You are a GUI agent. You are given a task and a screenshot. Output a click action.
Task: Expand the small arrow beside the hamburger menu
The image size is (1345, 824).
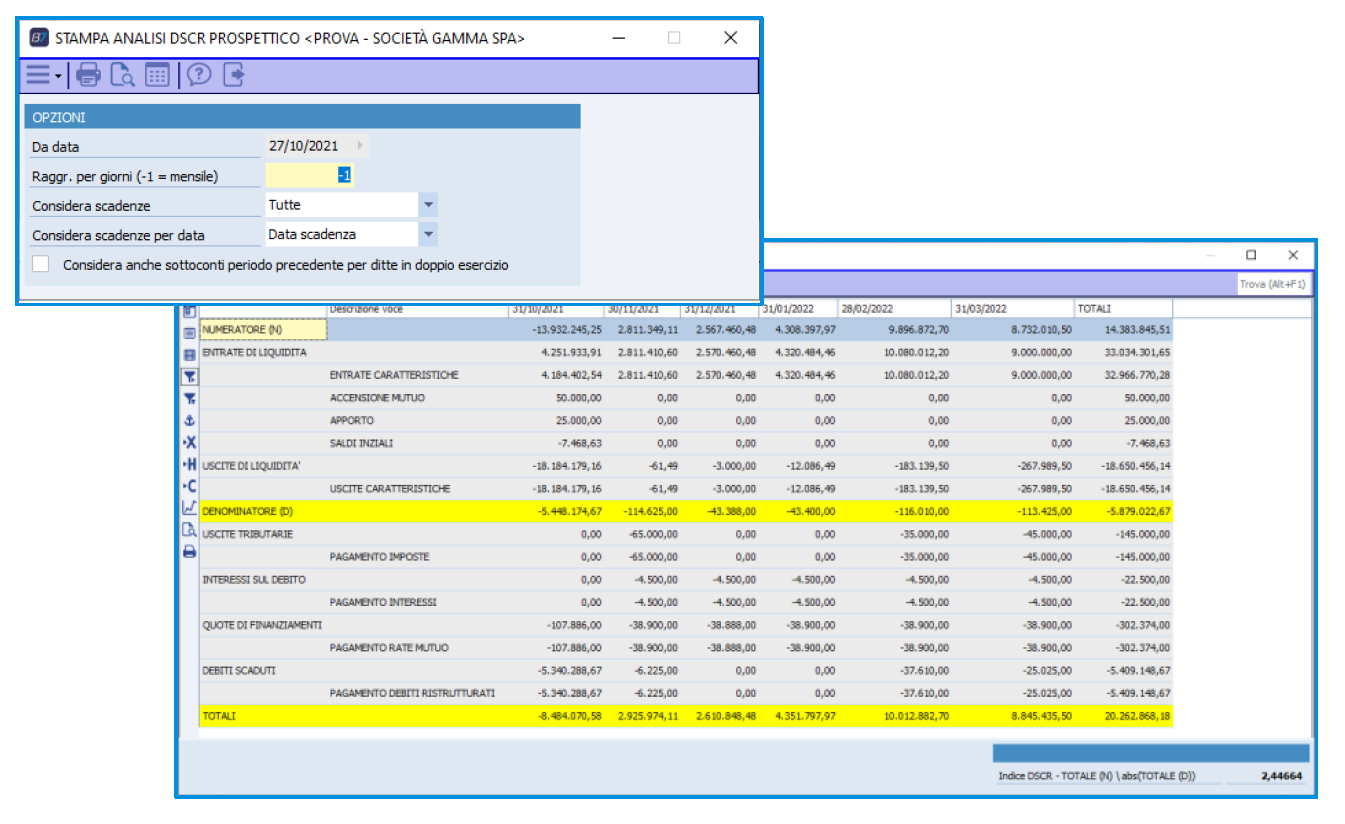[x=58, y=76]
